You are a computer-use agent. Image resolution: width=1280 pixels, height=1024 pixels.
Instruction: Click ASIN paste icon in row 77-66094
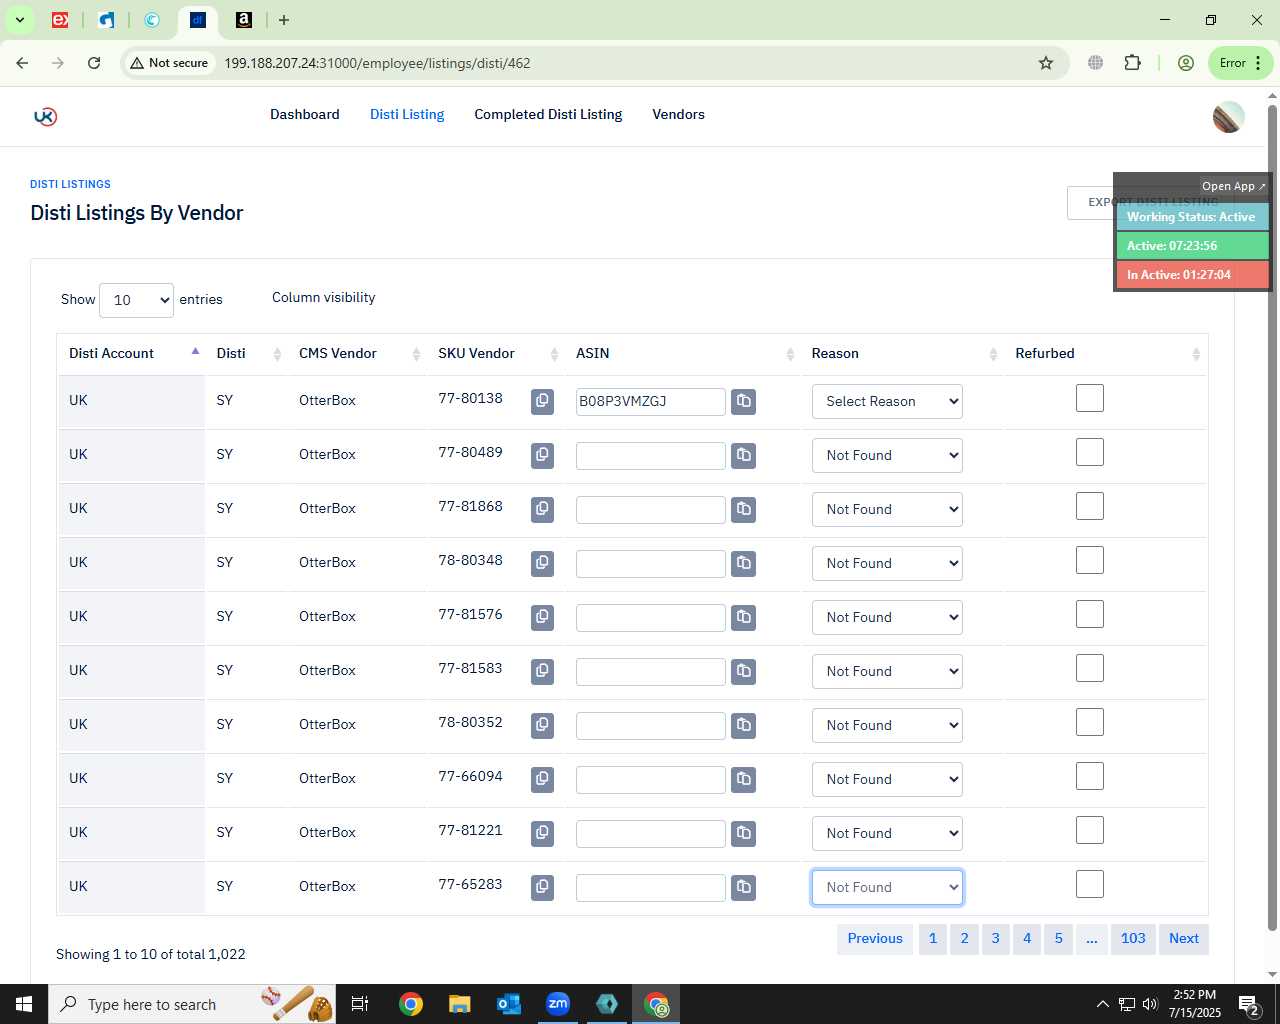coord(743,779)
